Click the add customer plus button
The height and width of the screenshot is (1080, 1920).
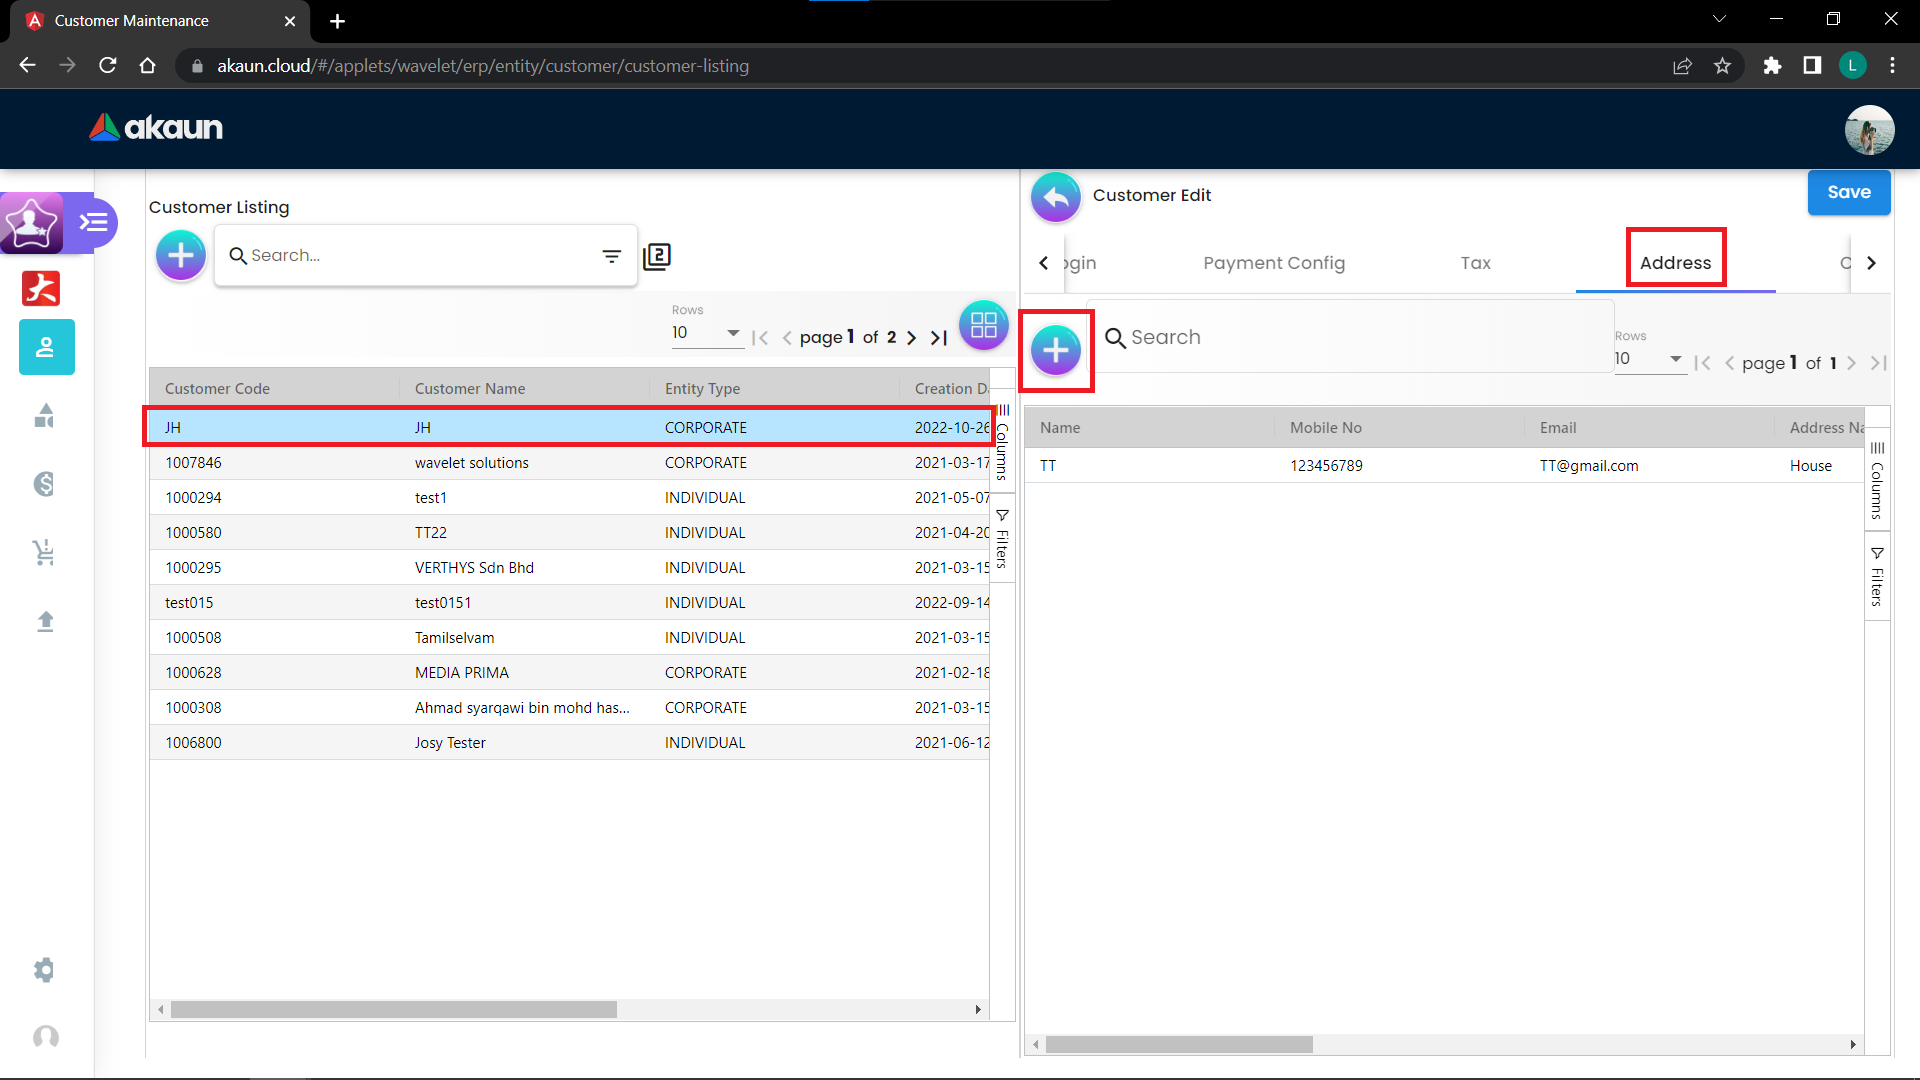point(181,256)
